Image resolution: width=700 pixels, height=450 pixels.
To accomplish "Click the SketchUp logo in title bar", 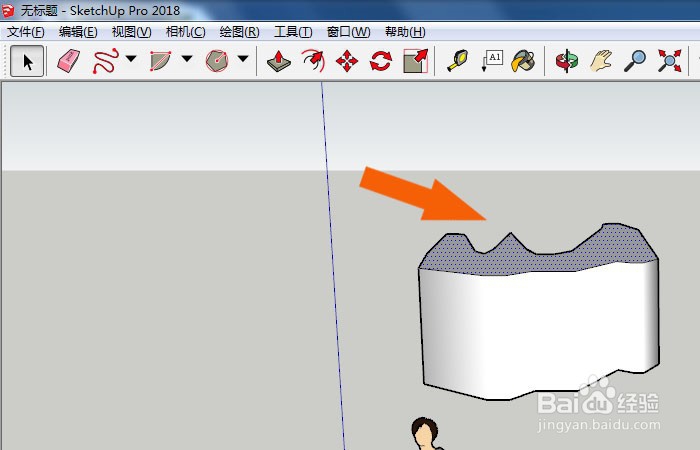I will (8, 10).
